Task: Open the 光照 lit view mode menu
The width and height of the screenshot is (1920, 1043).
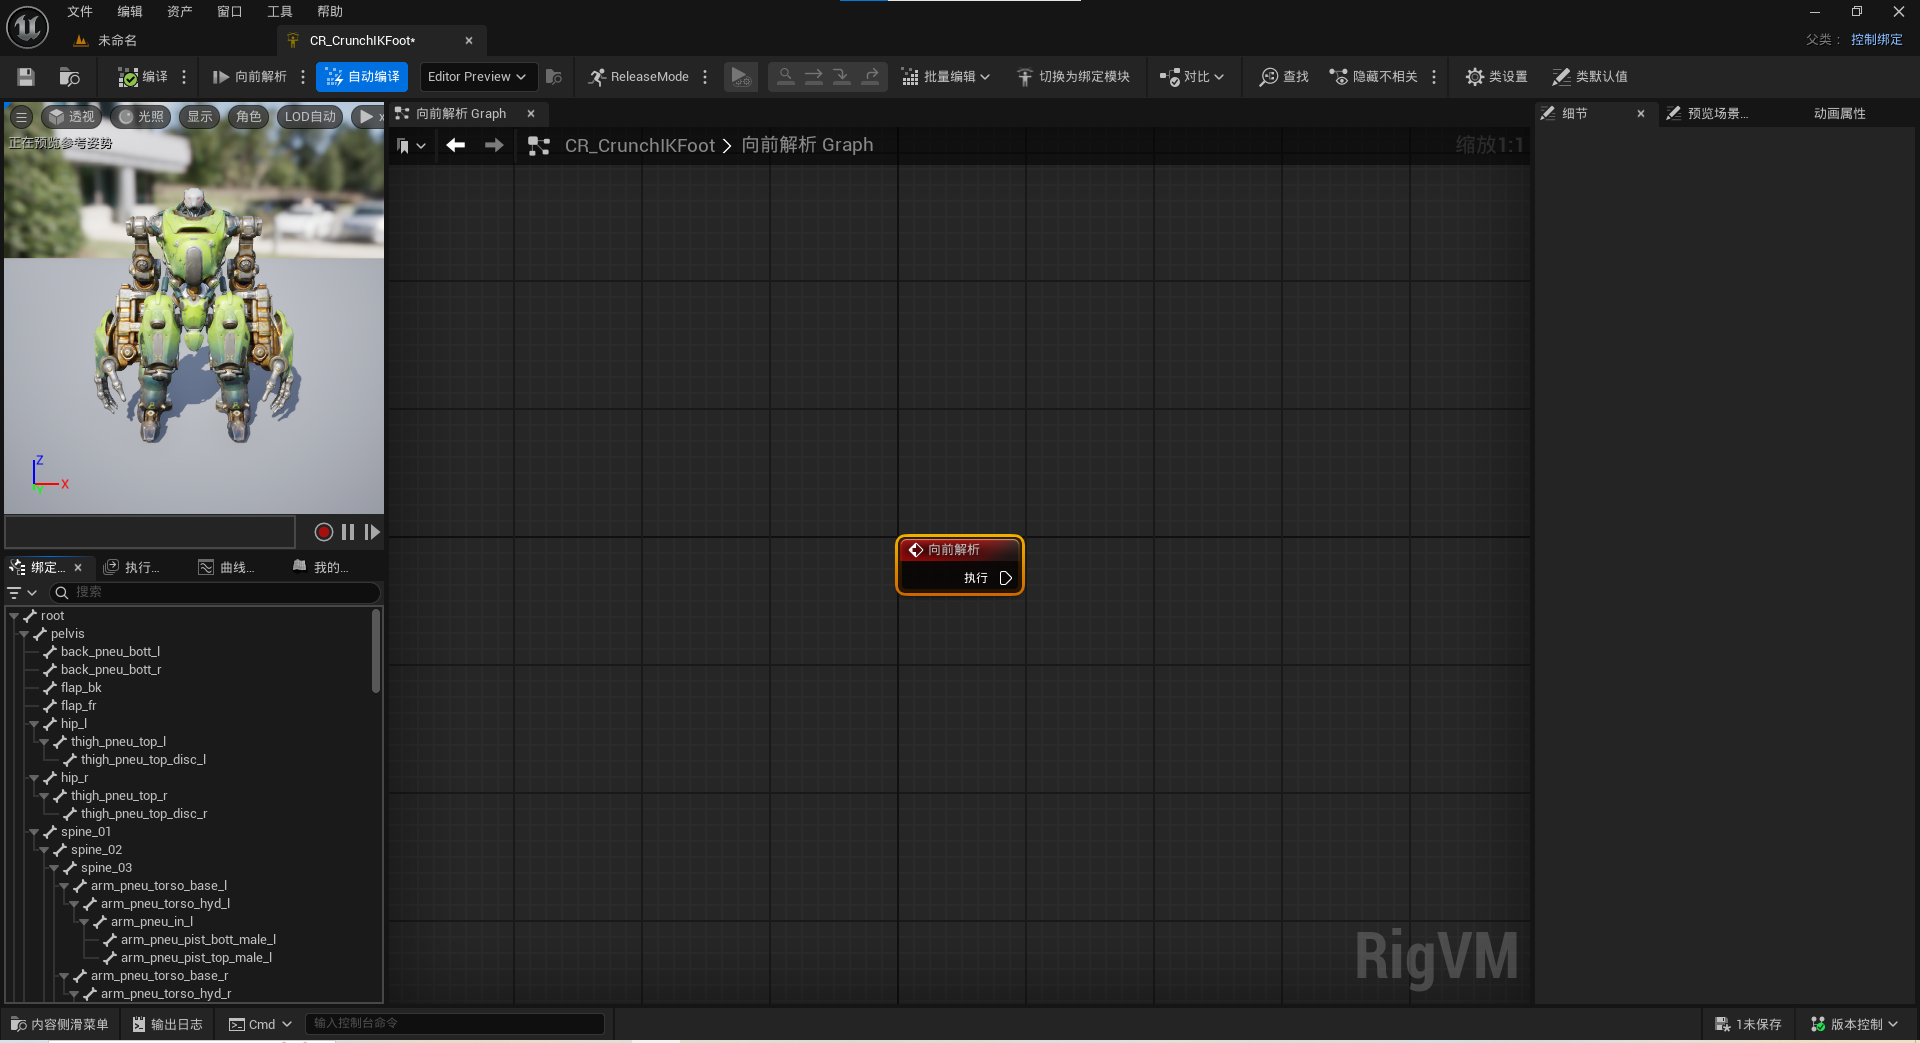Action: pos(141,117)
